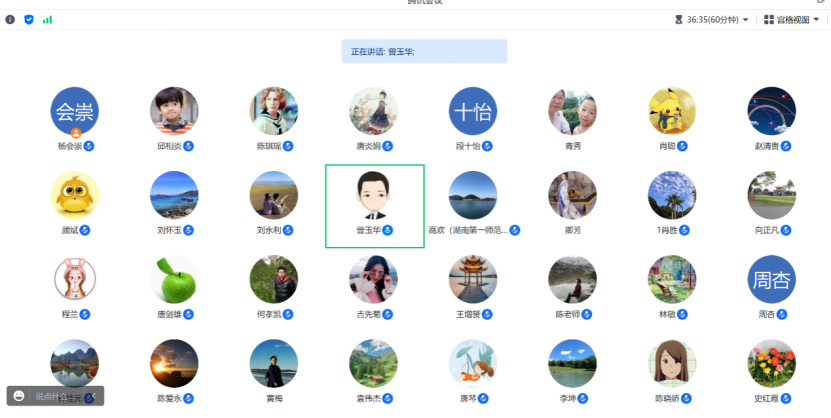Click the blue security shield icon

click(29, 19)
